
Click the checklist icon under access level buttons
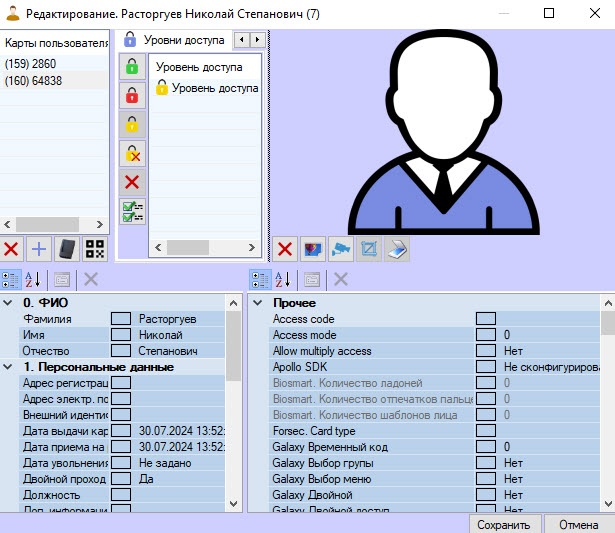point(131,211)
